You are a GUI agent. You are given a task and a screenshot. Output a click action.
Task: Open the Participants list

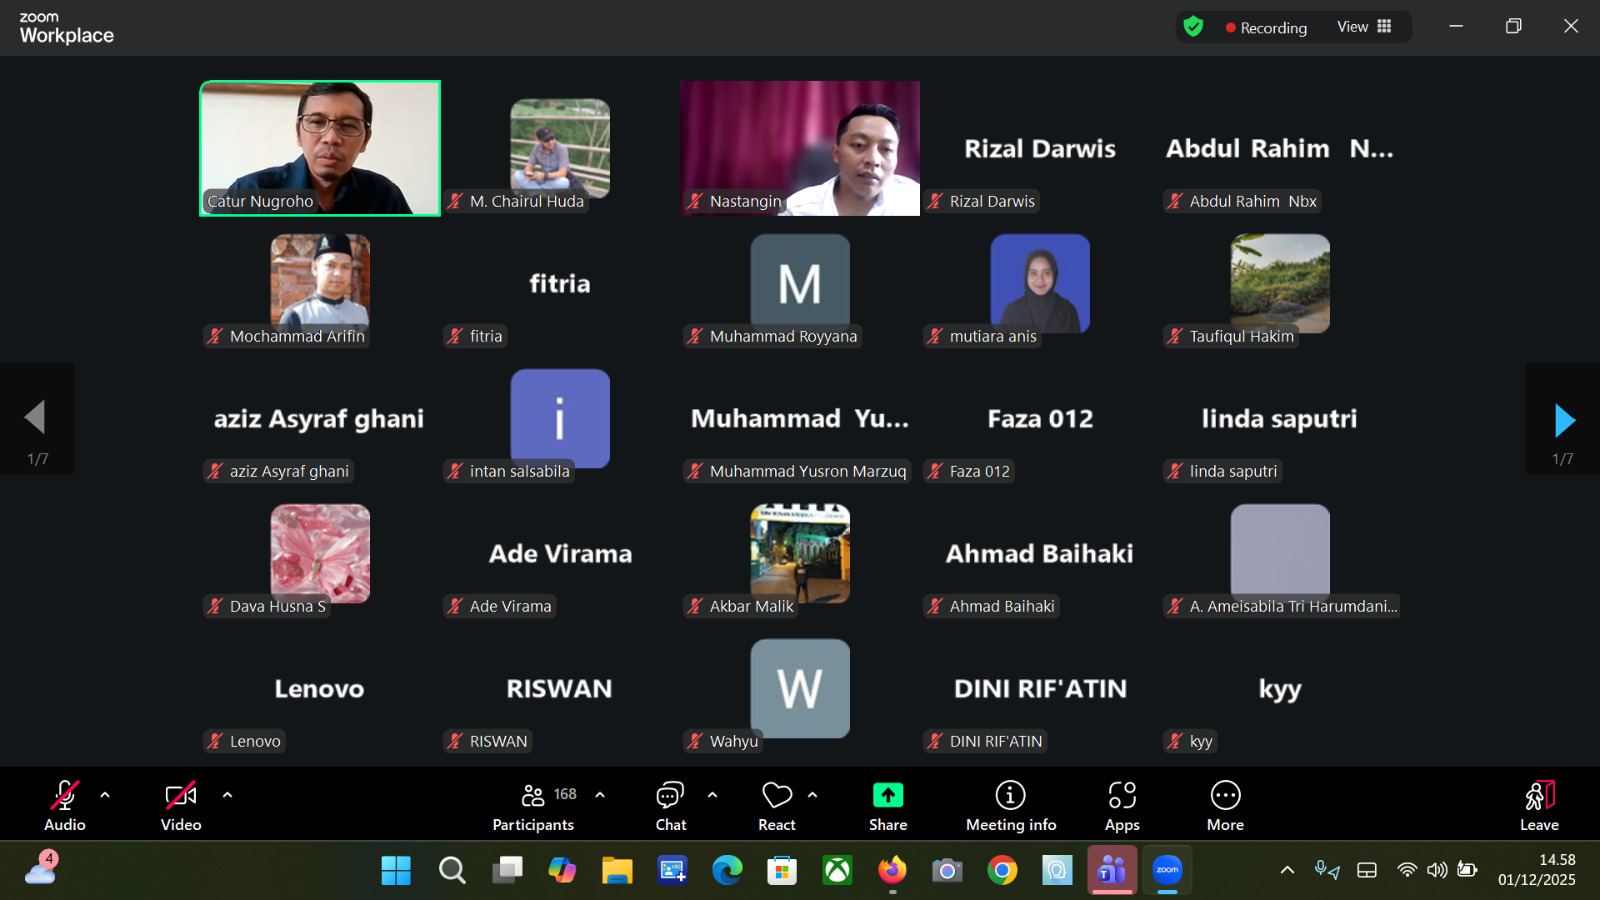click(534, 805)
